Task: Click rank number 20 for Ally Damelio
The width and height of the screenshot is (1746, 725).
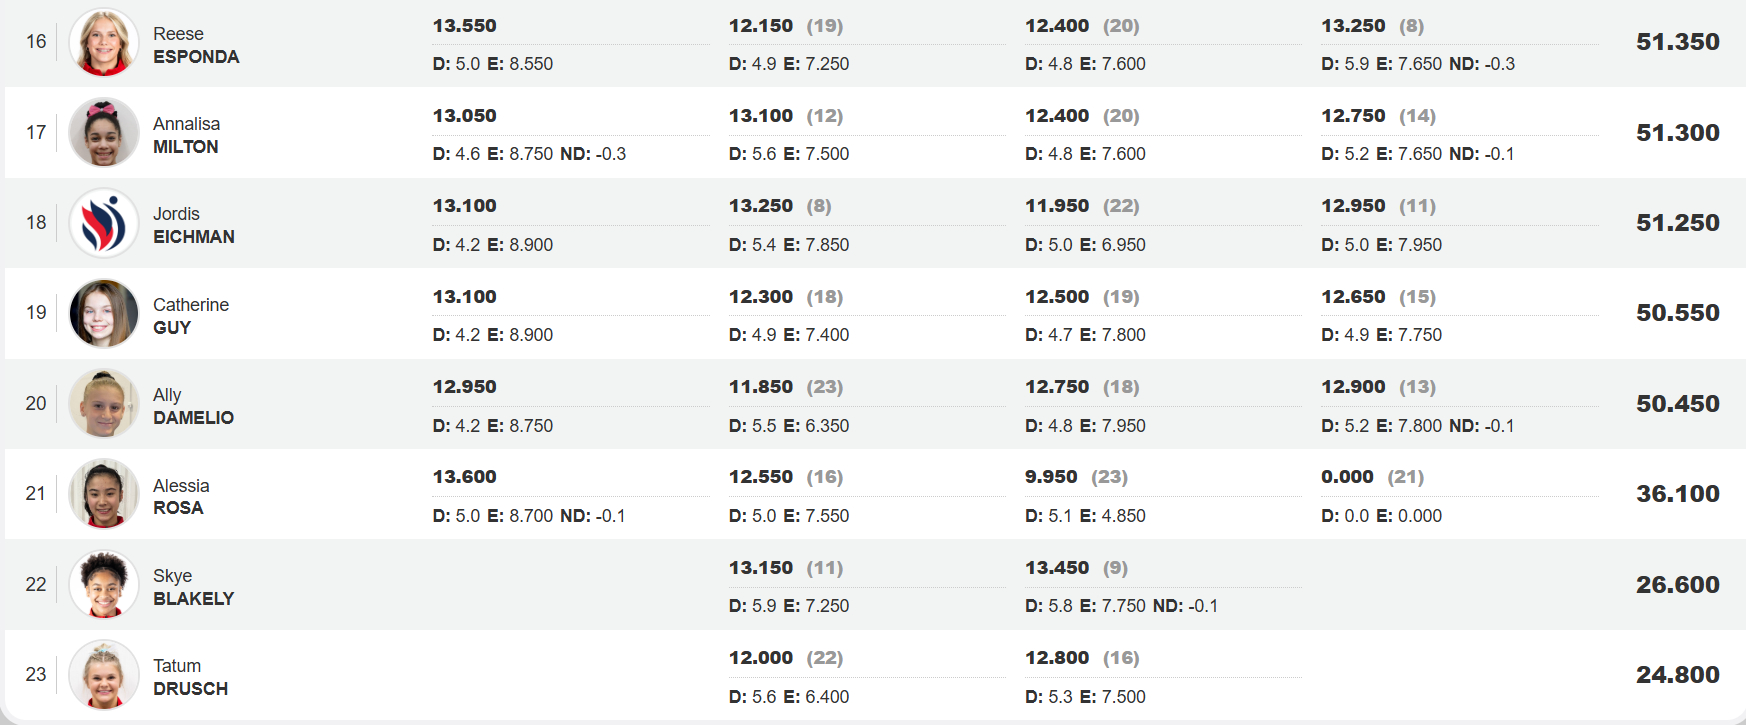Action: (36, 403)
